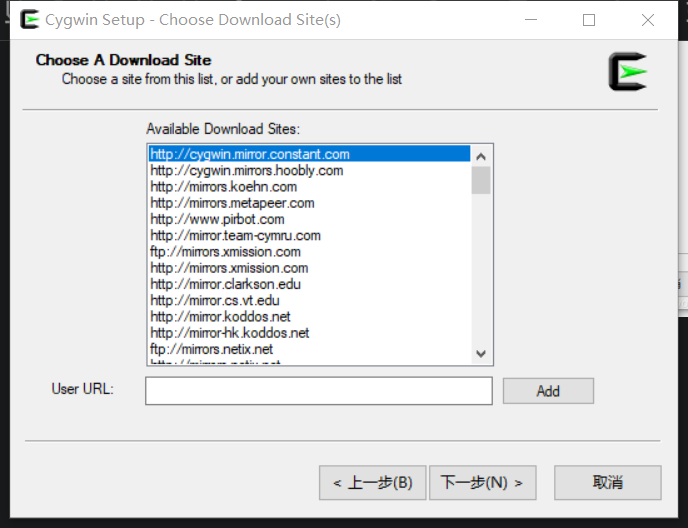Close the Cygwin Setup window
The image size is (688, 528).
tap(648, 20)
